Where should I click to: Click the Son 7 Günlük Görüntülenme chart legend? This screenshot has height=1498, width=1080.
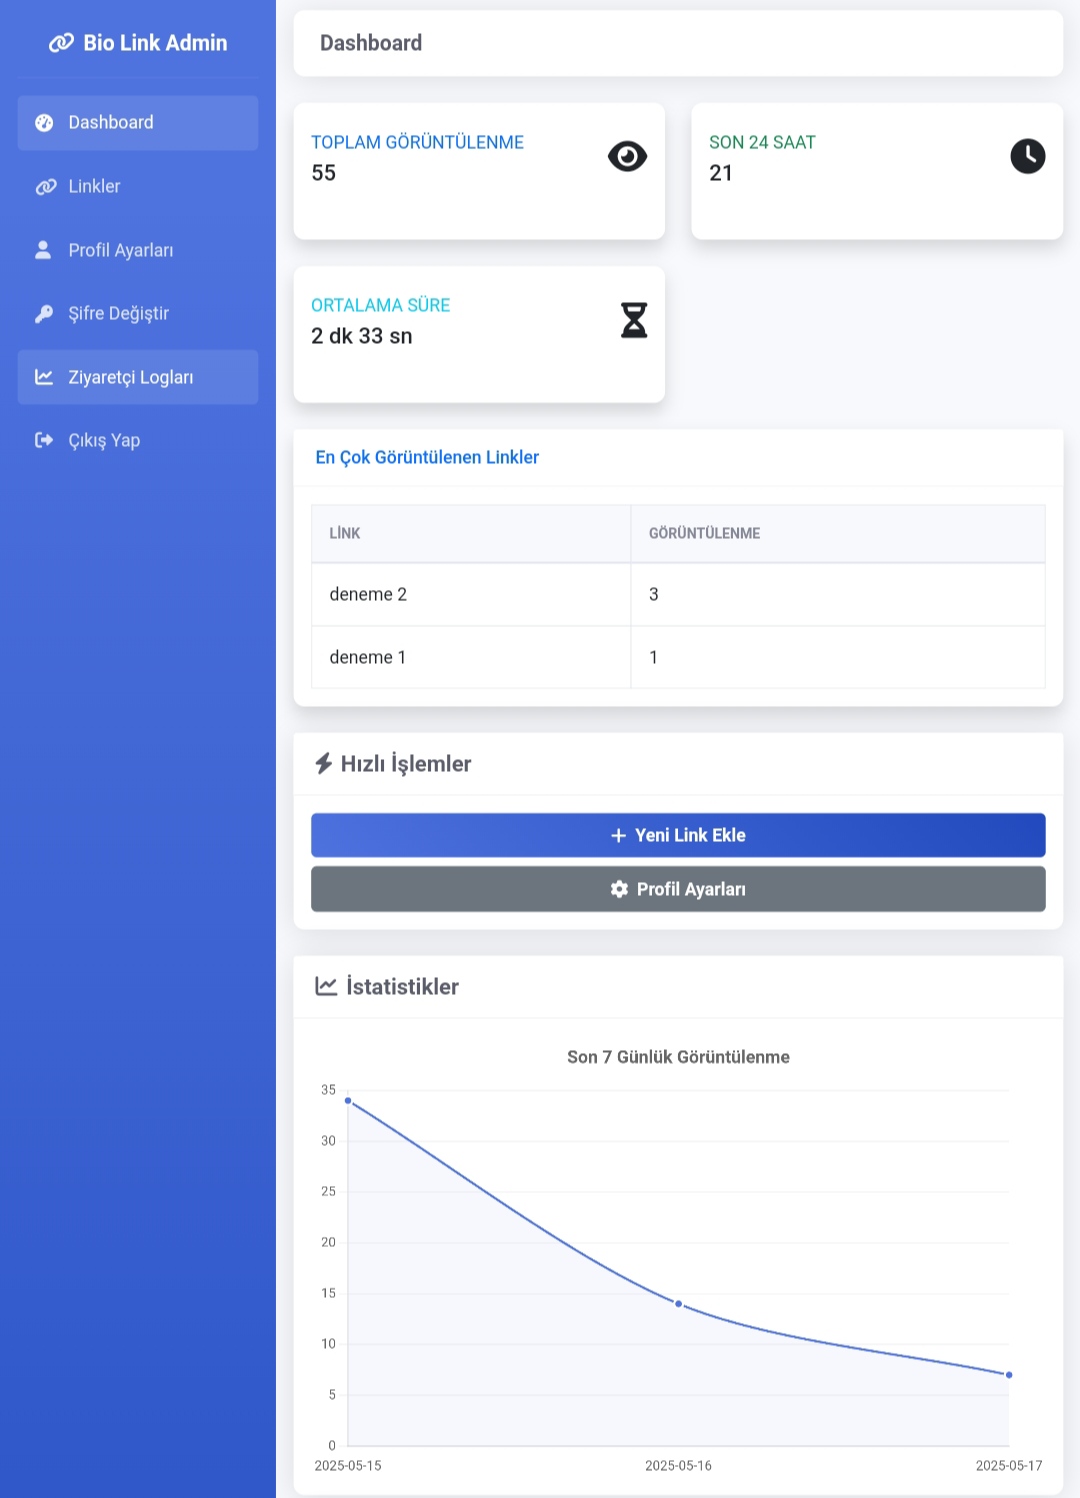coord(677,1057)
